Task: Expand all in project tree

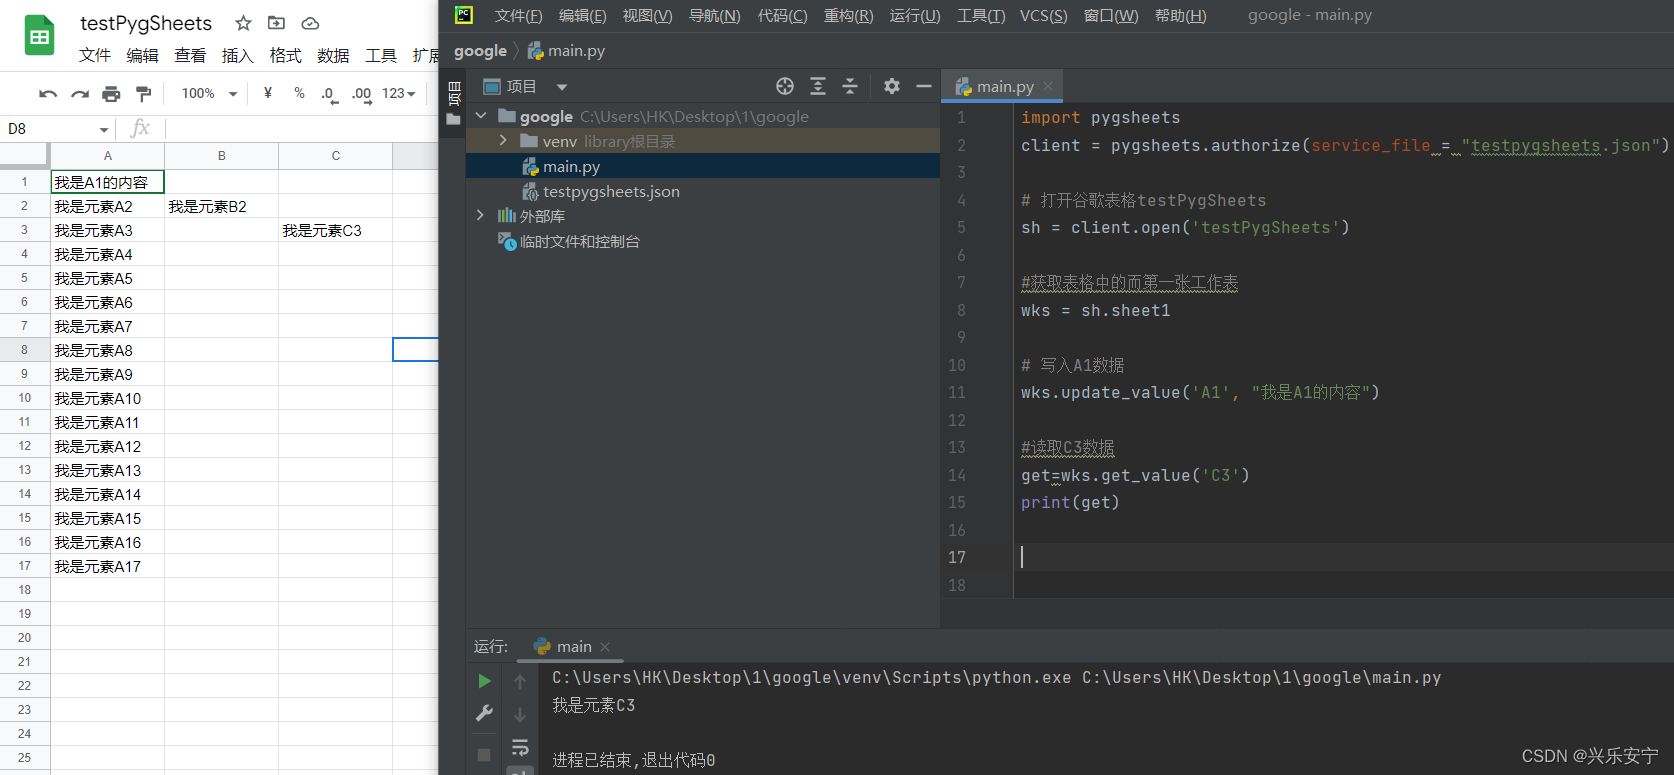Action: [818, 86]
